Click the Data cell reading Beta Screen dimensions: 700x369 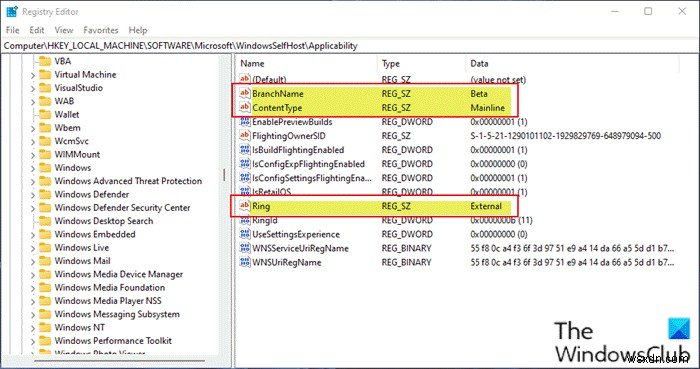click(x=479, y=93)
